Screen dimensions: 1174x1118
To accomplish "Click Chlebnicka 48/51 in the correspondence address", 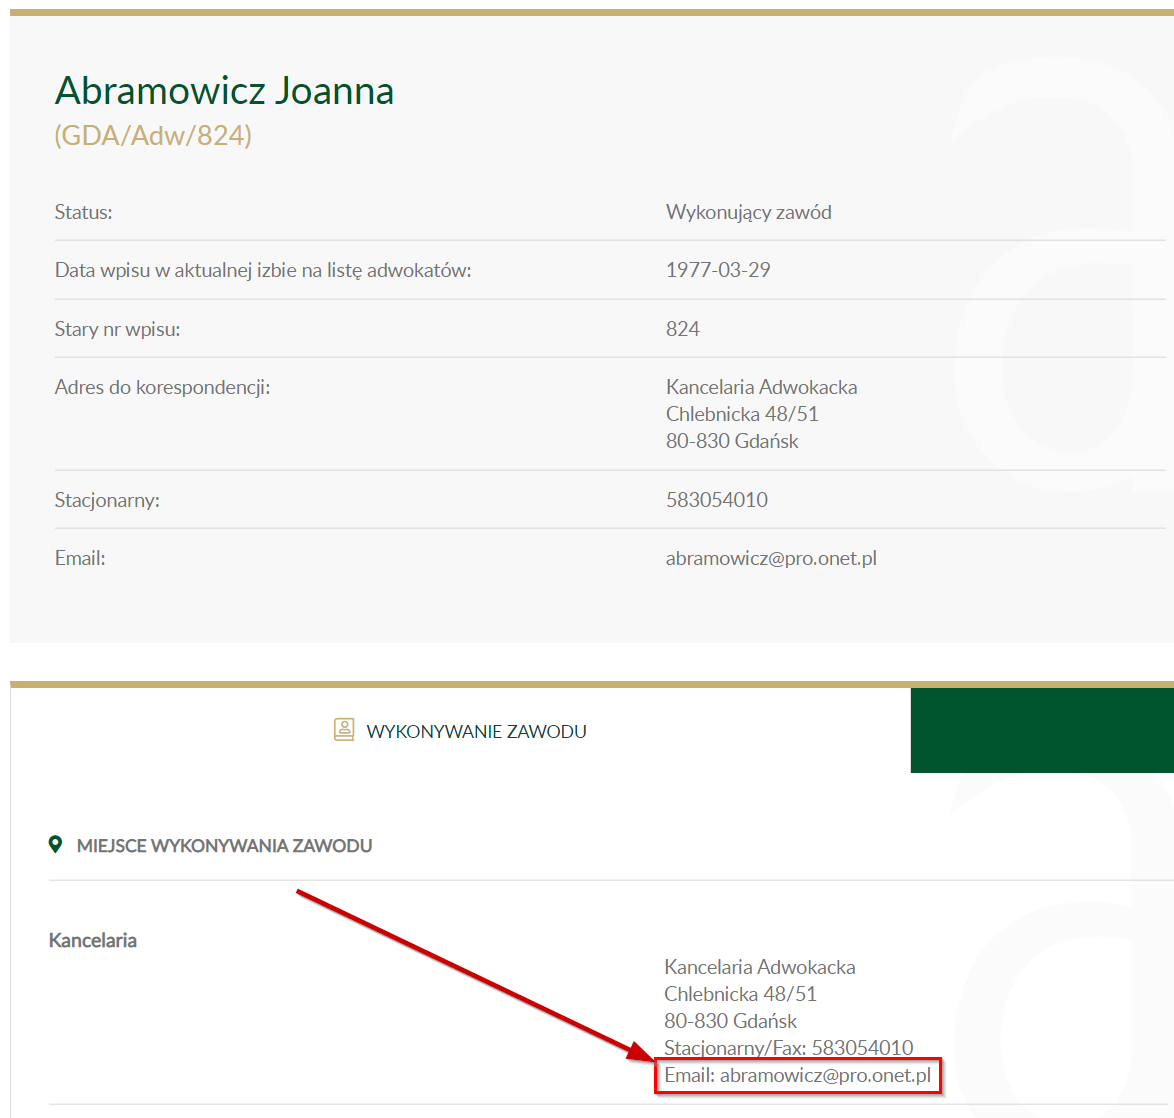I will [742, 414].
